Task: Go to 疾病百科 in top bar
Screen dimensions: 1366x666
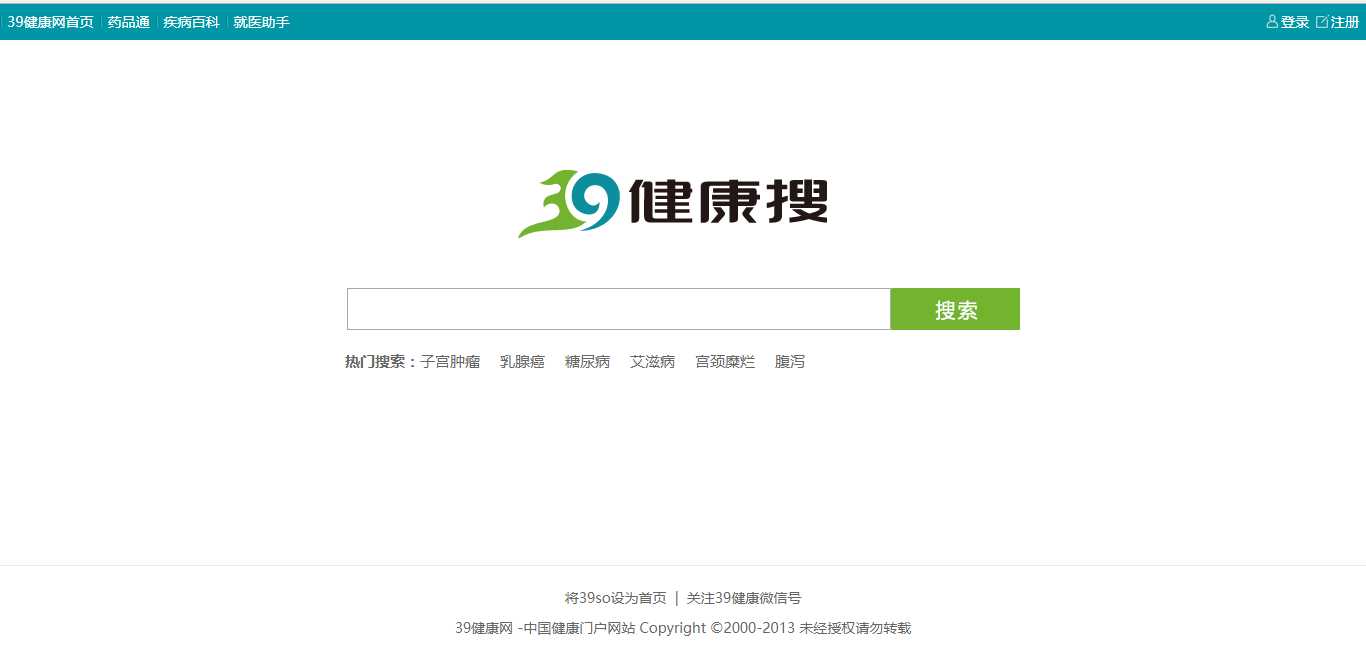Action: click(x=191, y=22)
